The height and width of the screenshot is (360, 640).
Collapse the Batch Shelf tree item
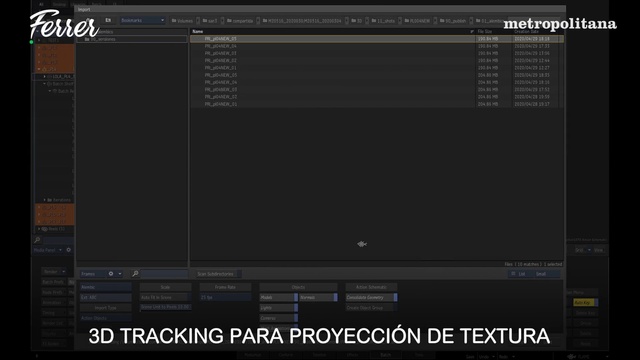(44, 84)
